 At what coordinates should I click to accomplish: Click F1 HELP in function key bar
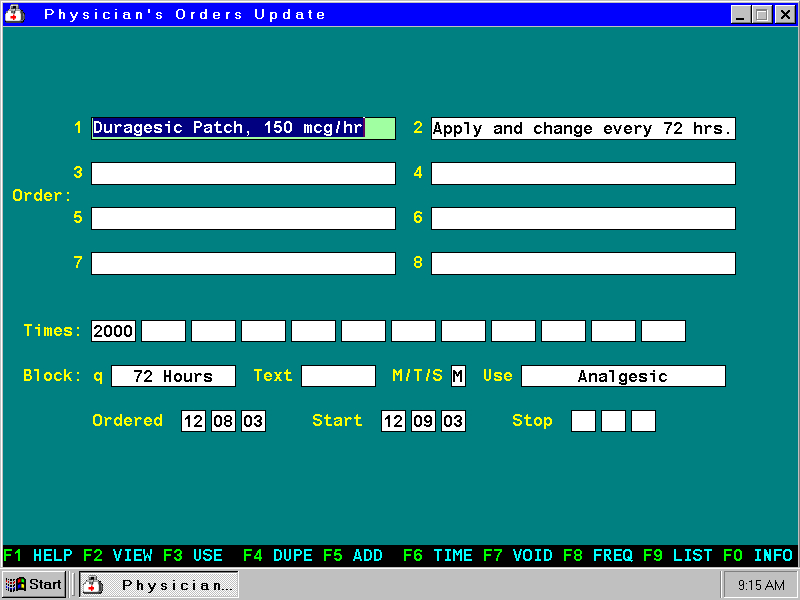coord(38,555)
